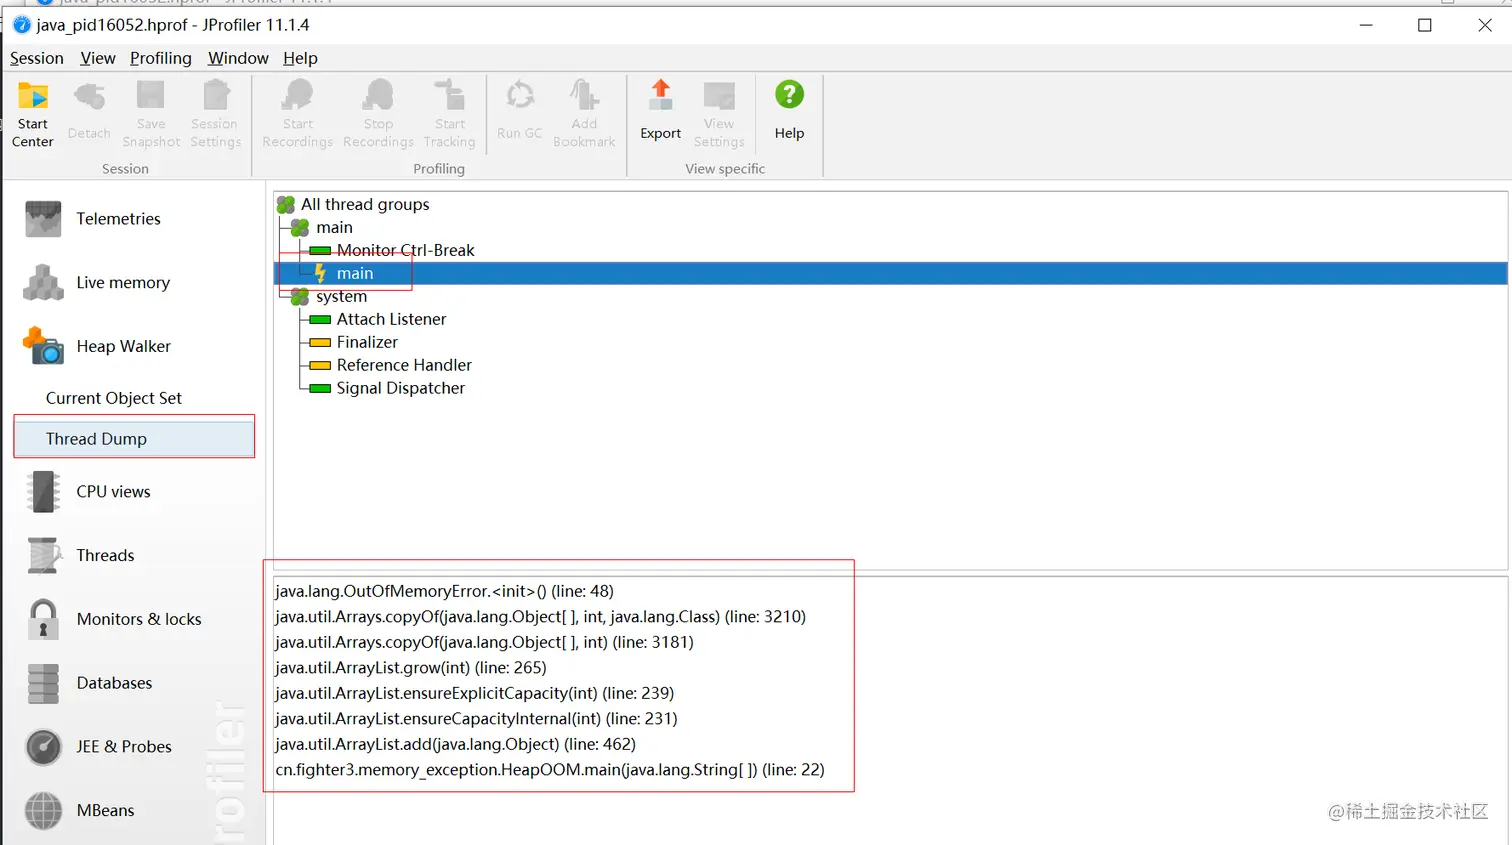Viewport: 1512px width, 845px height.
Task: Click the green Help icon
Action: (789, 95)
